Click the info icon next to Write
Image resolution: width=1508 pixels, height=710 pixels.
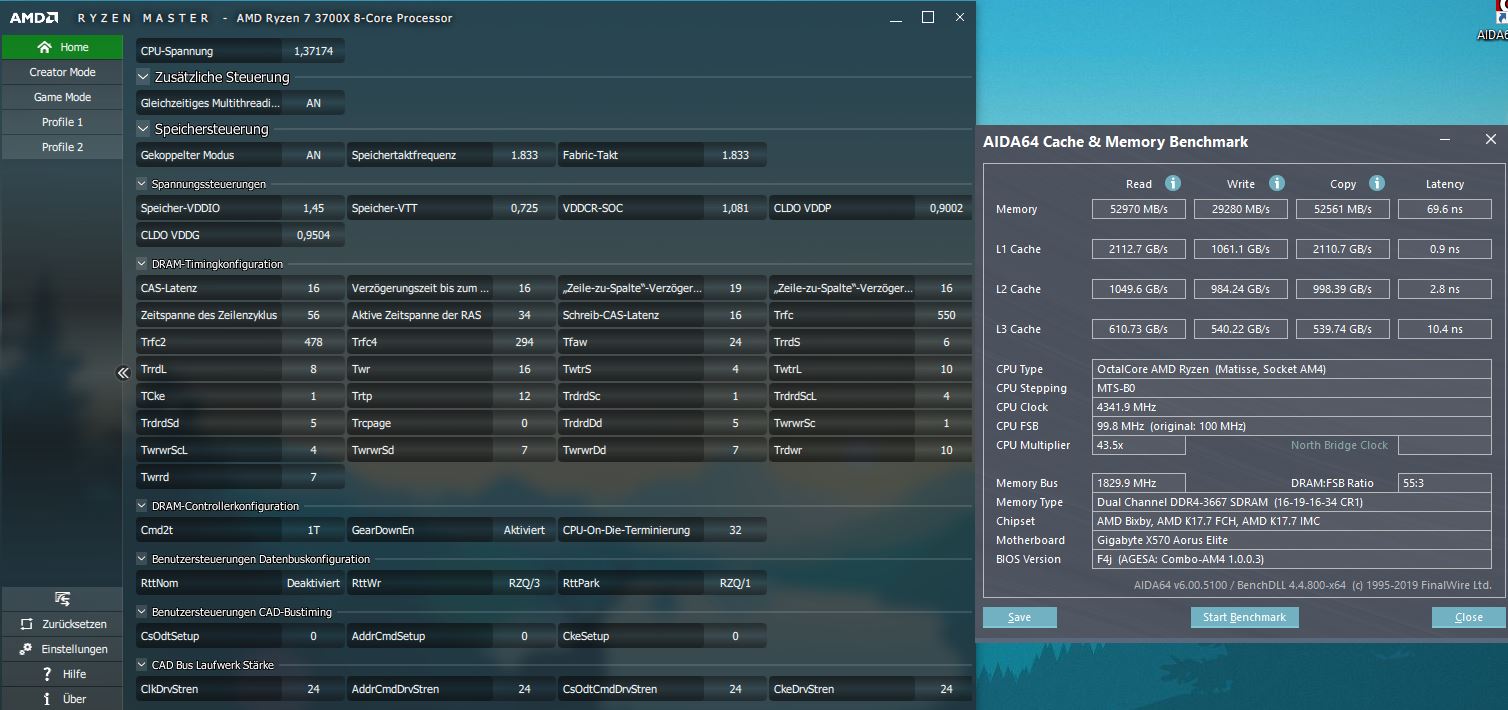pyautogui.click(x=1276, y=183)
